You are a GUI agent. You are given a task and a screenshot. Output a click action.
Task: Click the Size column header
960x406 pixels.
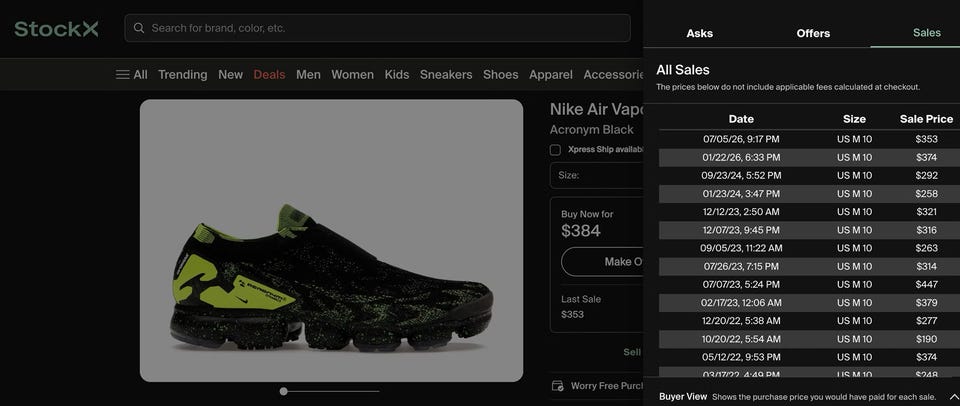(854, 119)
